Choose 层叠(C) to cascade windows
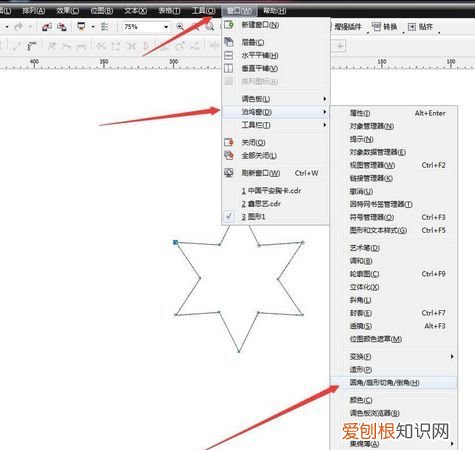 (276, 42)
